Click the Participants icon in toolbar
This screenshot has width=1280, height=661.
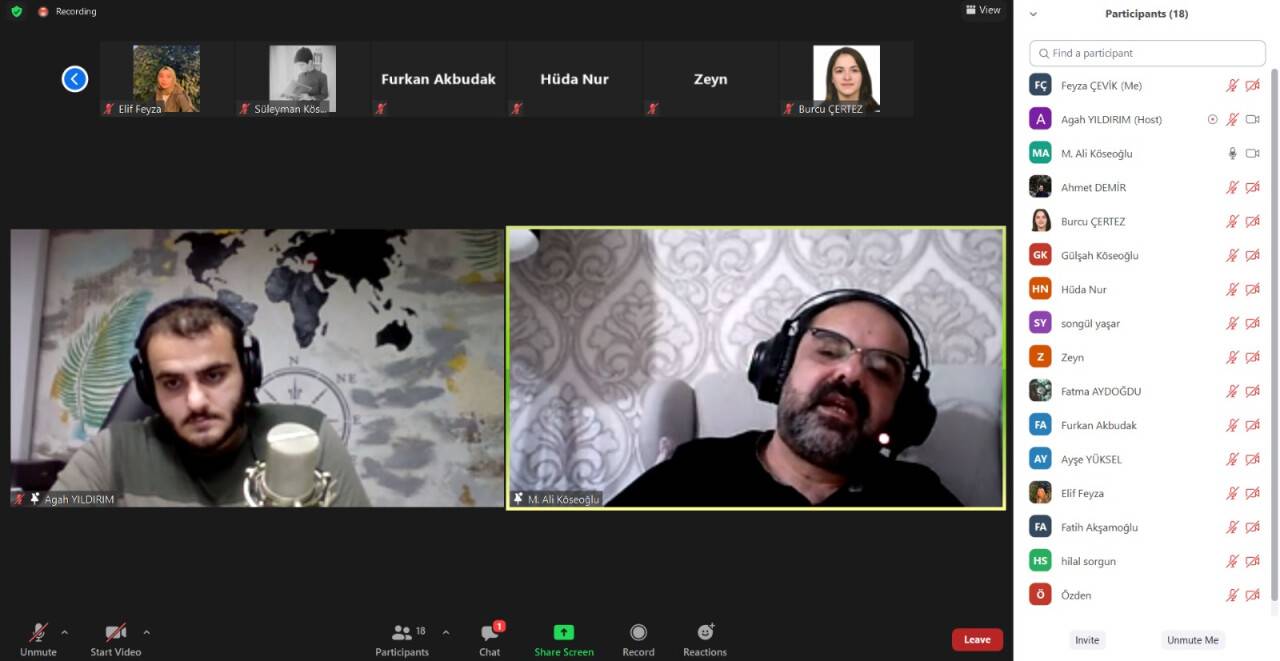[x=402, y=633]
